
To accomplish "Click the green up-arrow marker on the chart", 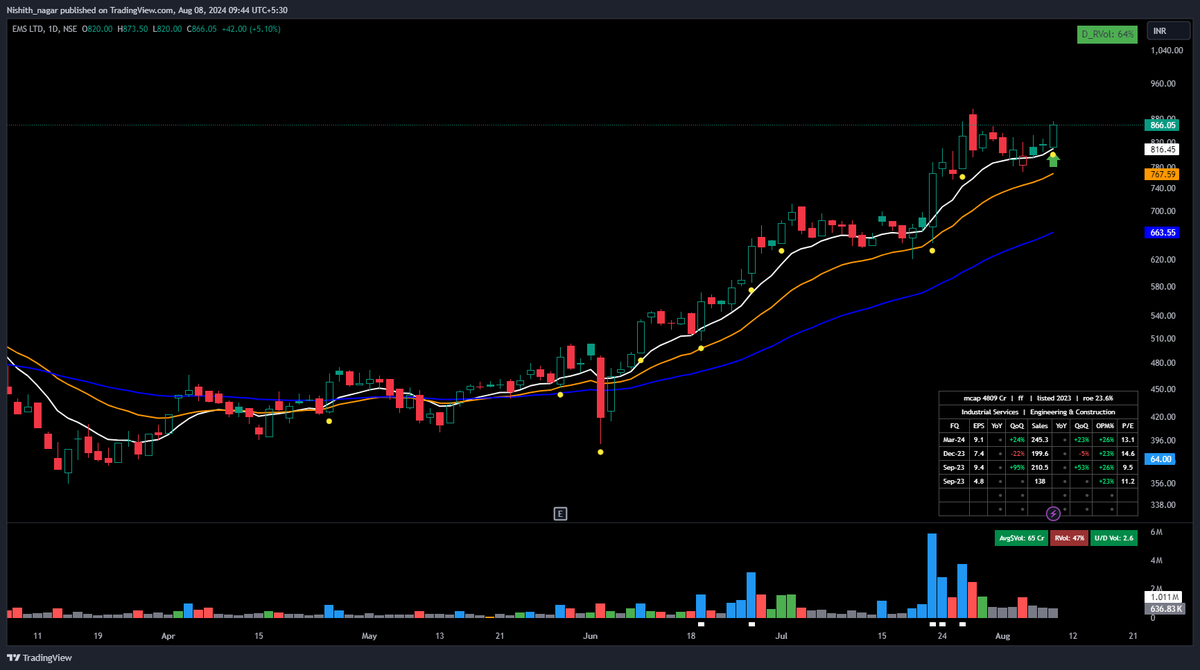I will (x=1054, y=161).
